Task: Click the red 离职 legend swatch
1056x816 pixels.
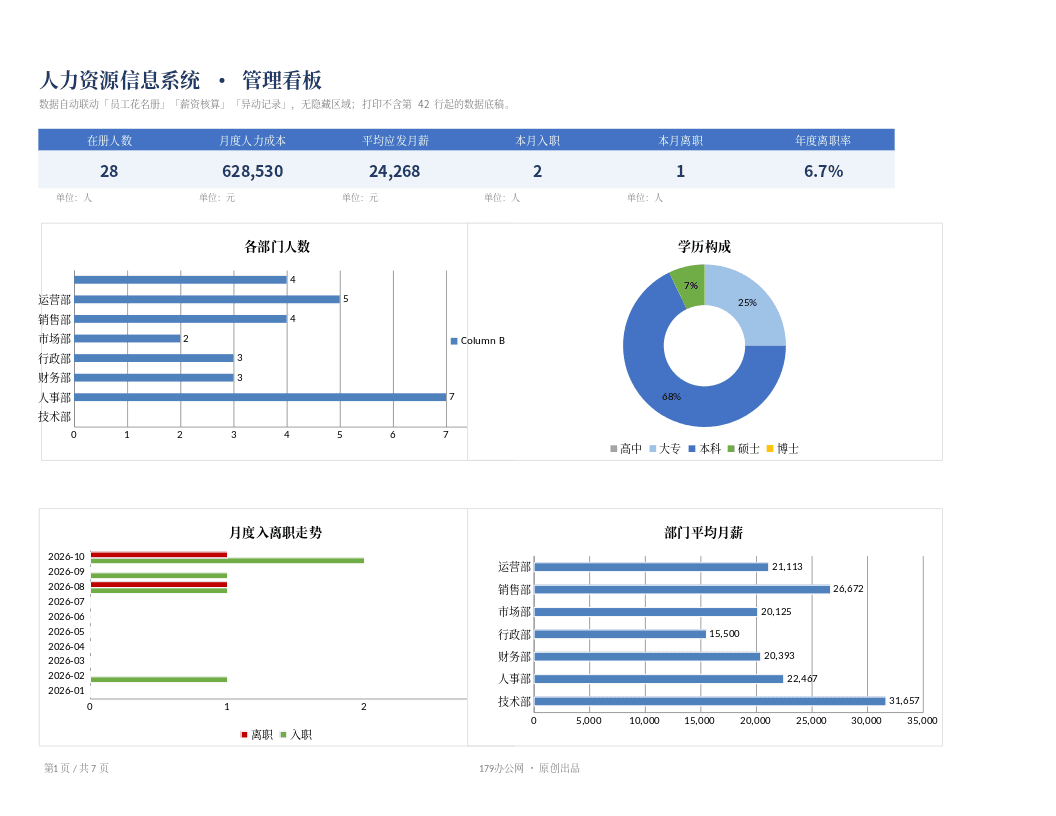Action: 244,735
